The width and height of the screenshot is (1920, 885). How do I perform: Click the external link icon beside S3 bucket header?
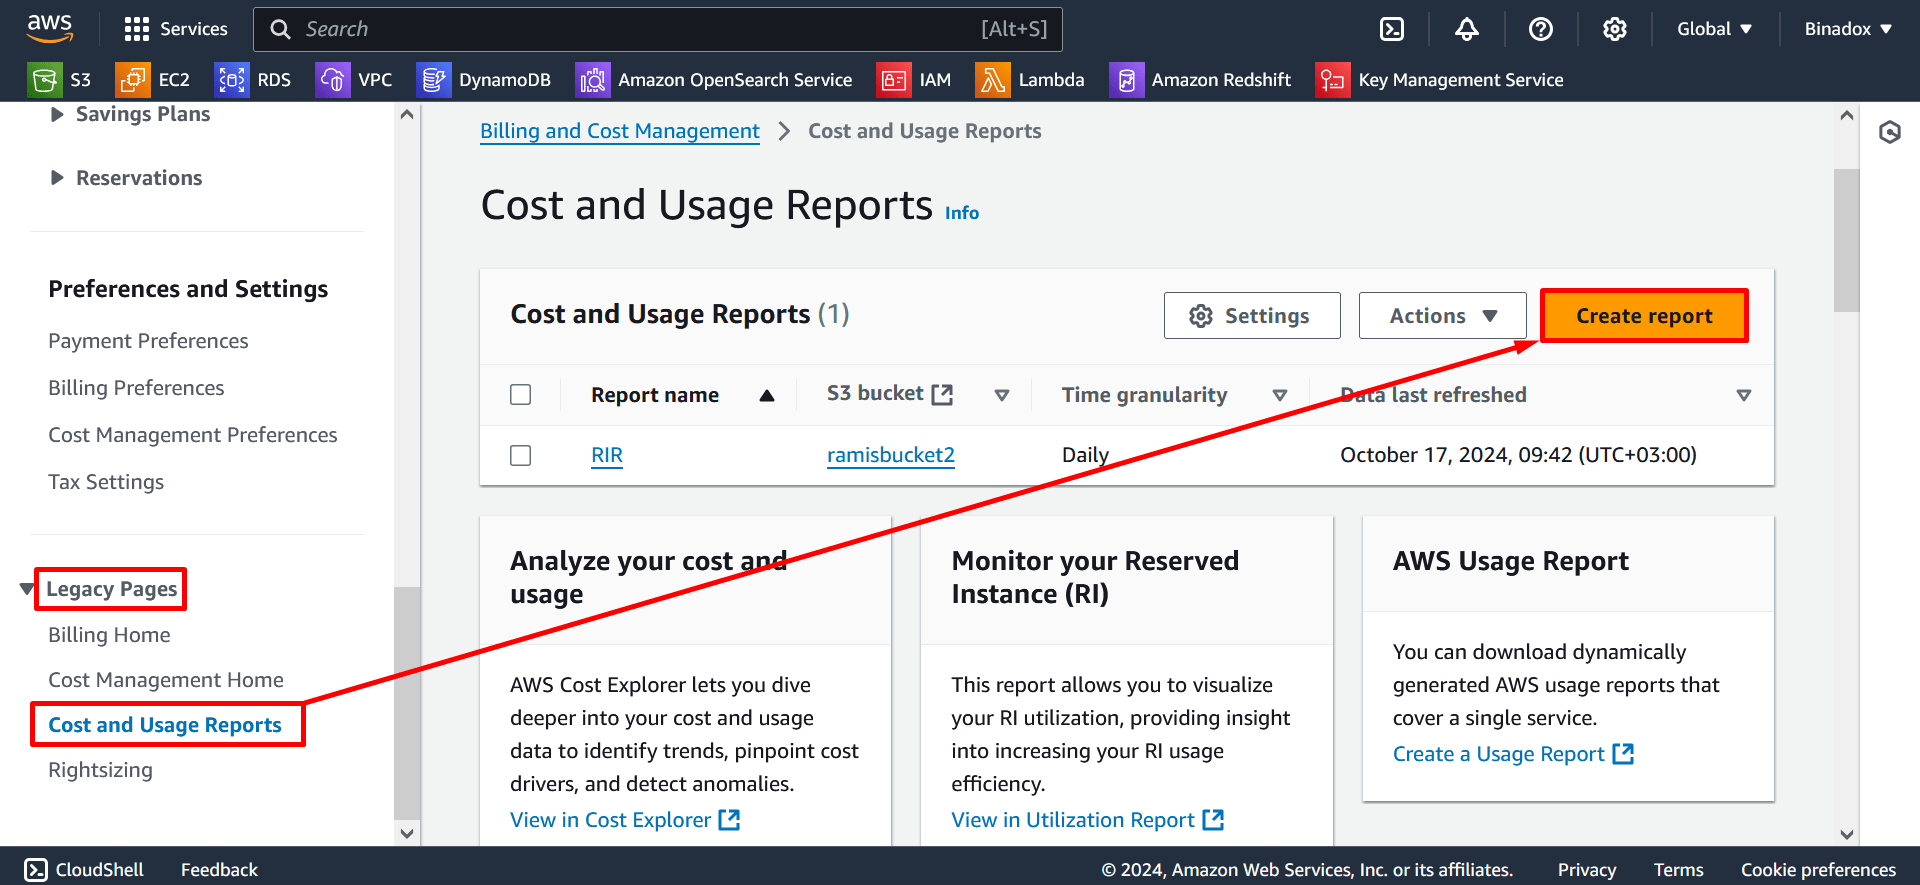pos(942,395)
